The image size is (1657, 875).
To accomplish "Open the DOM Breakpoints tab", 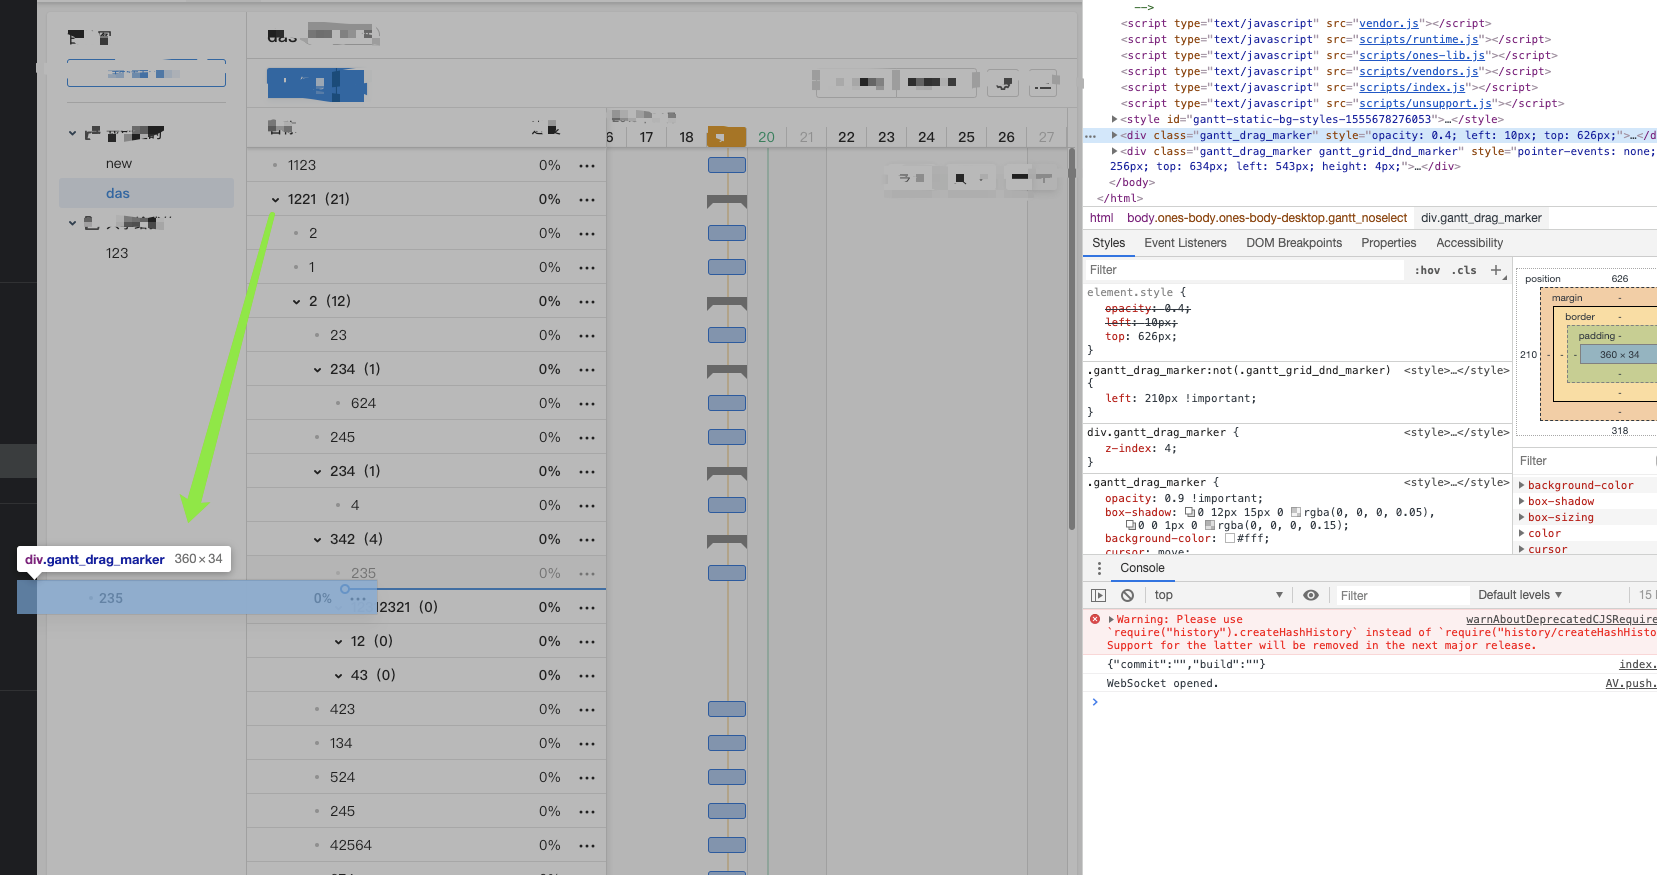I will [1294, 243].
